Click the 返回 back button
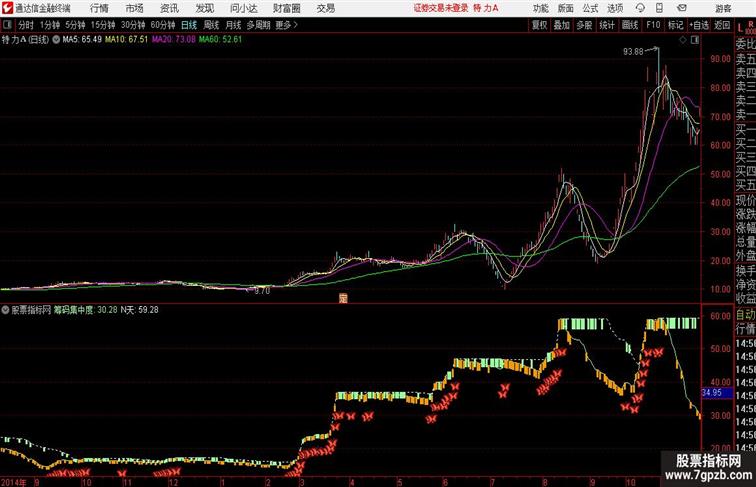The width and height of the screenshot is (756, 487). 722,25
